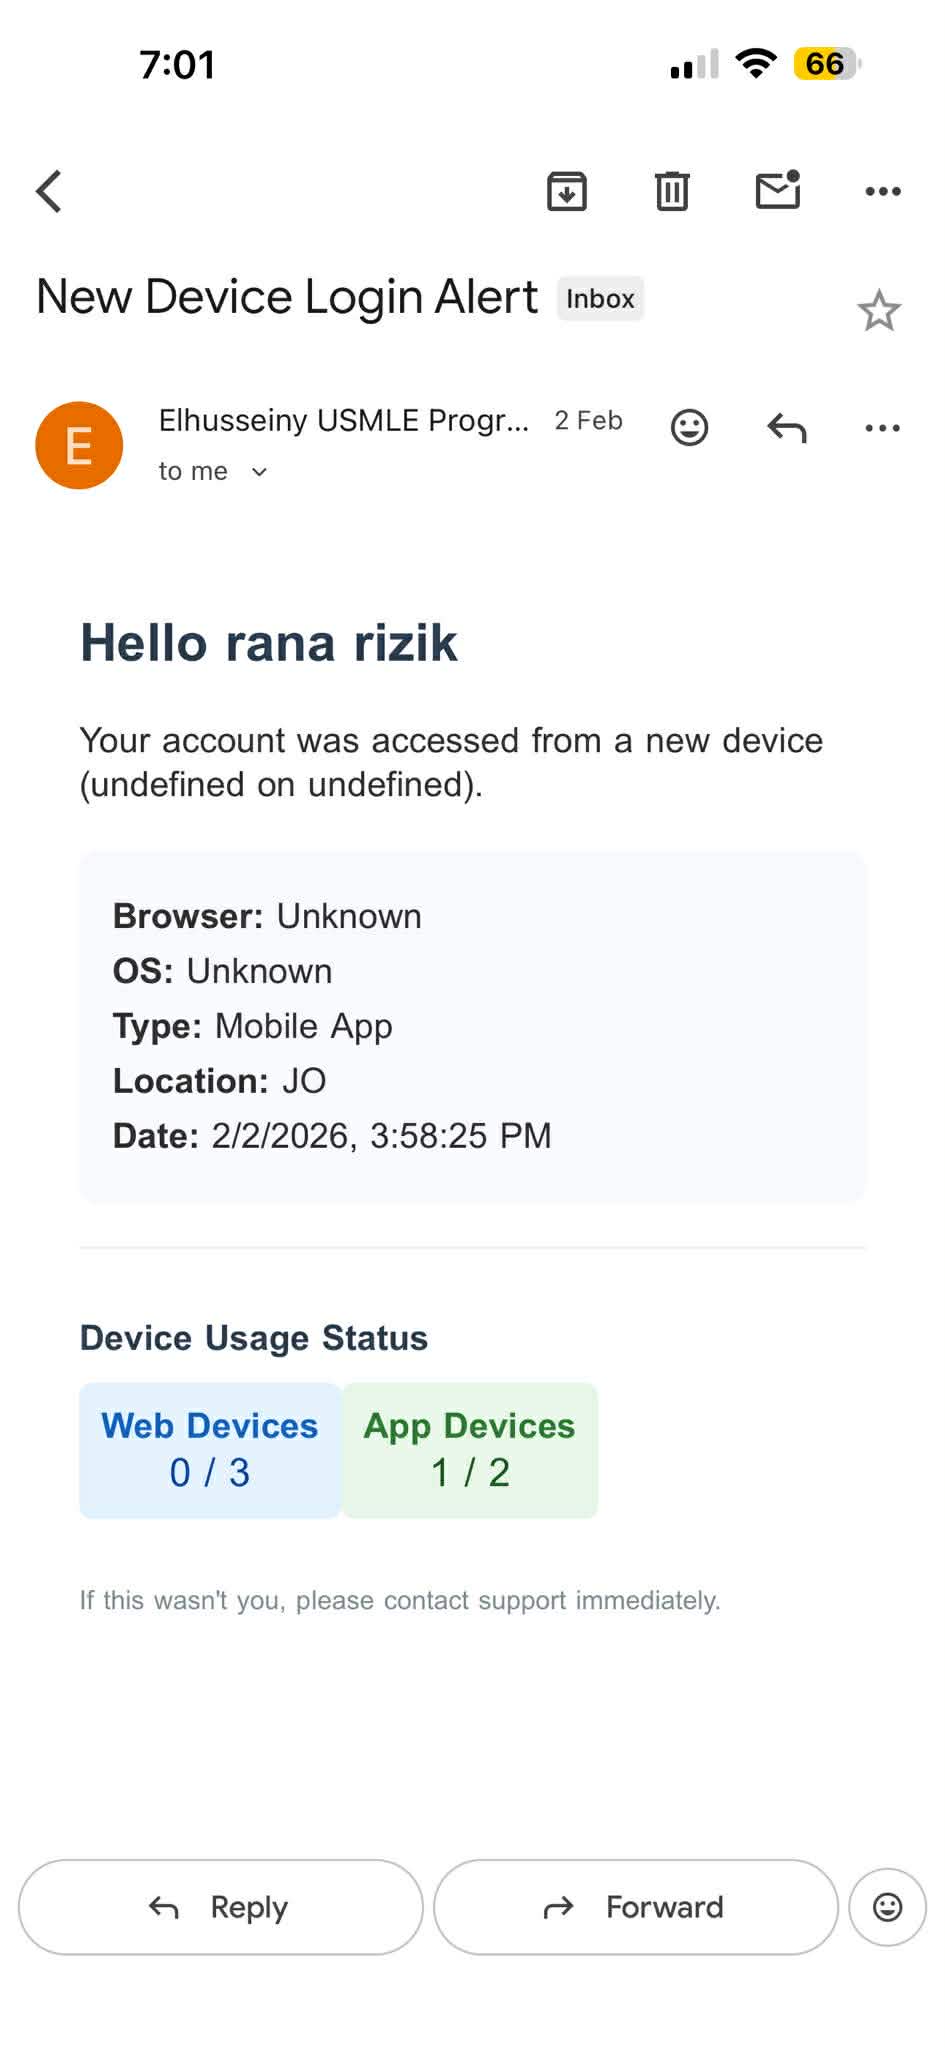Archive this email message
Image resolution: width=945 pixels, height=2048 pixels.
pos(566,191)
